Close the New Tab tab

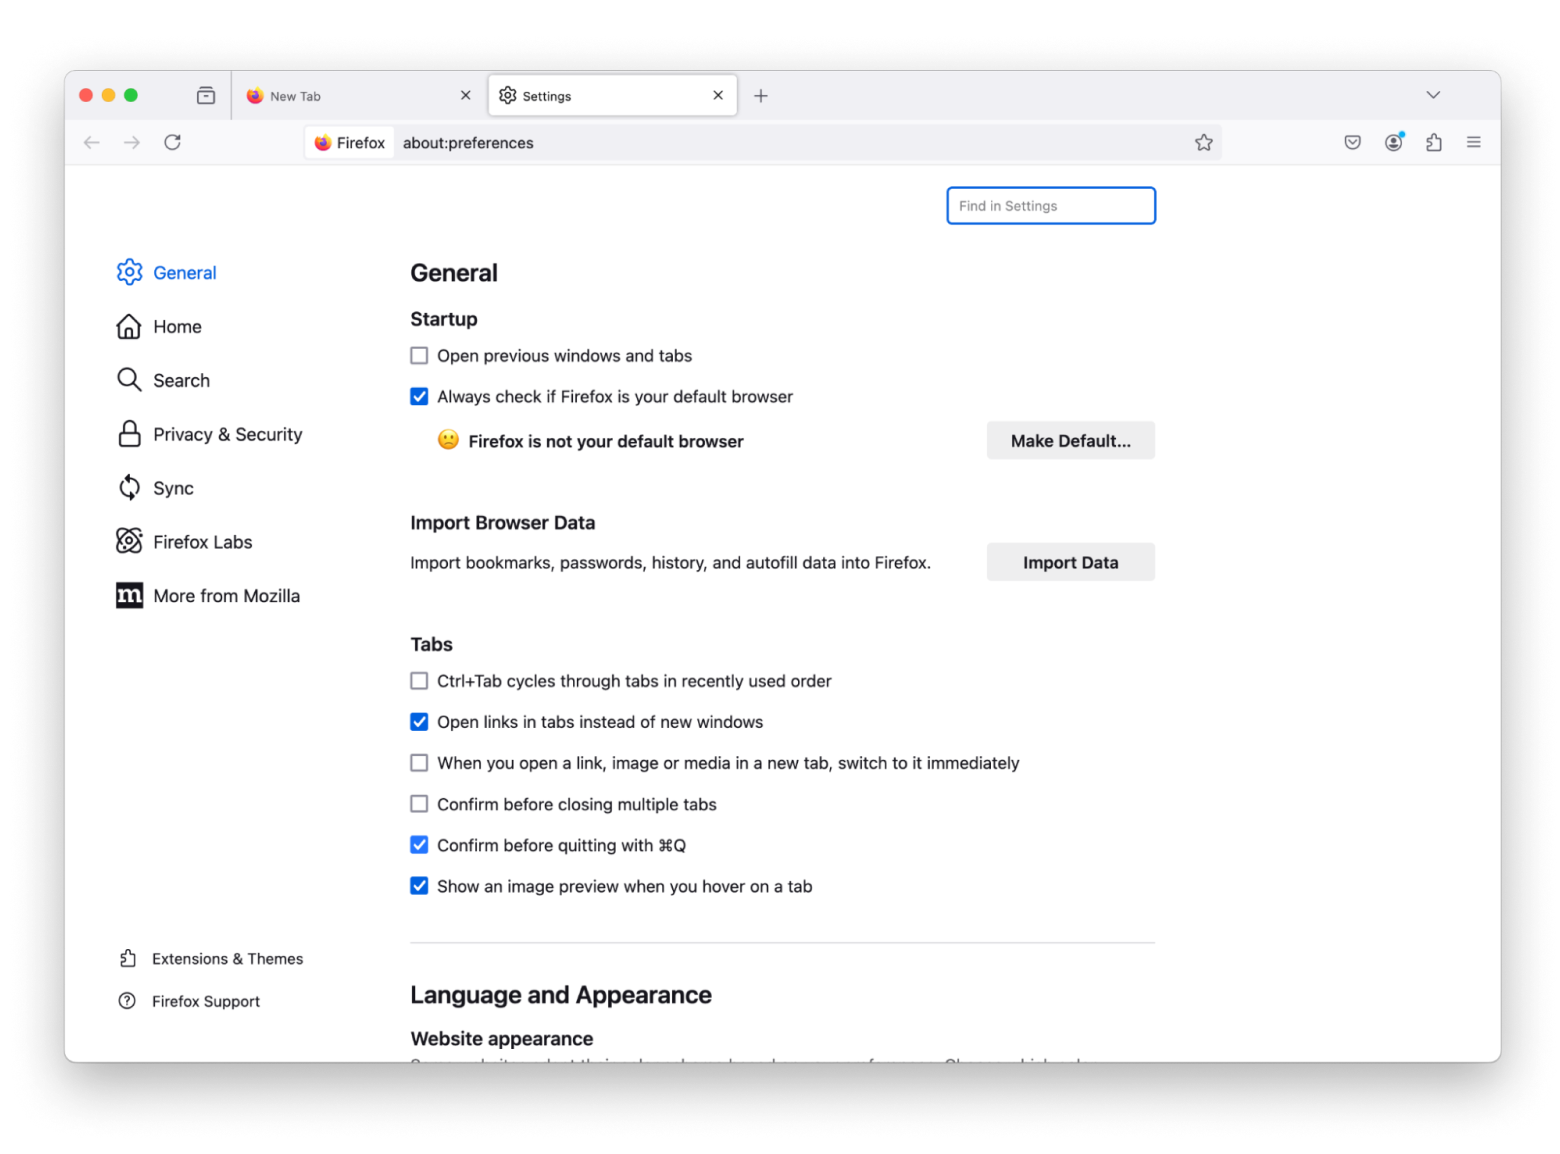click(465, 96)
